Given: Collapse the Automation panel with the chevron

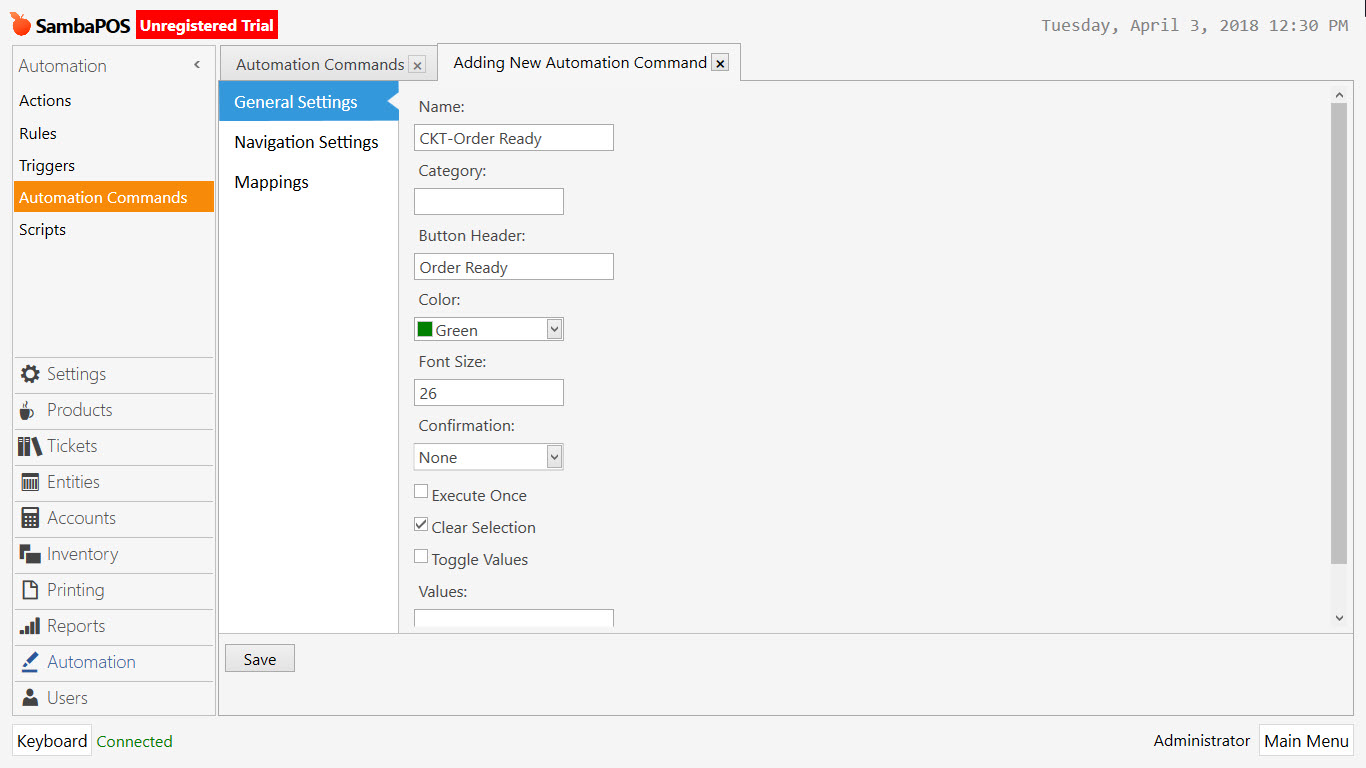Looking at the screenshot, I should [x=197, y=64].
